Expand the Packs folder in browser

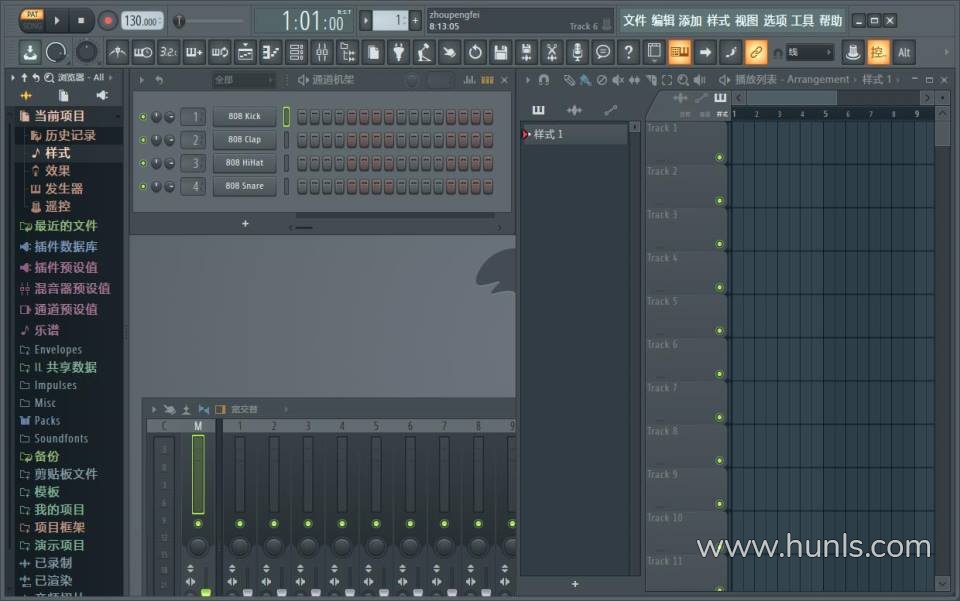(x=40, y=420)
